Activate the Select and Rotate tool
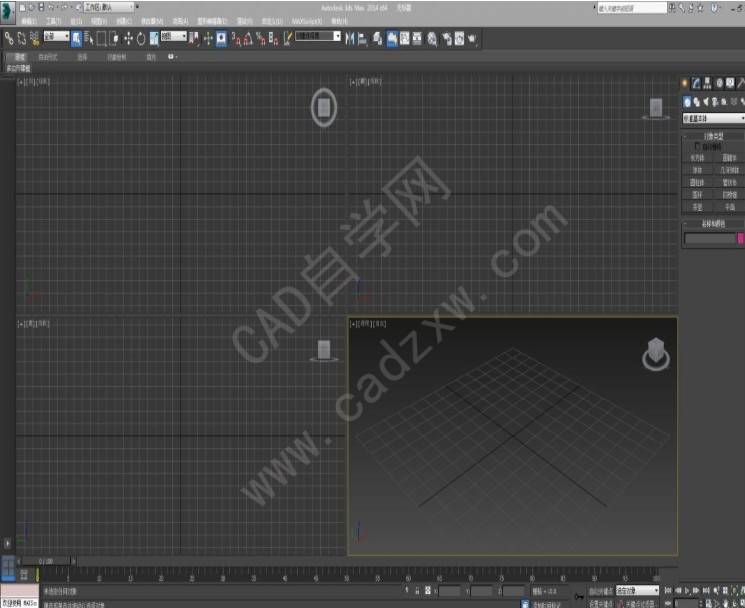 click(141, 39)
